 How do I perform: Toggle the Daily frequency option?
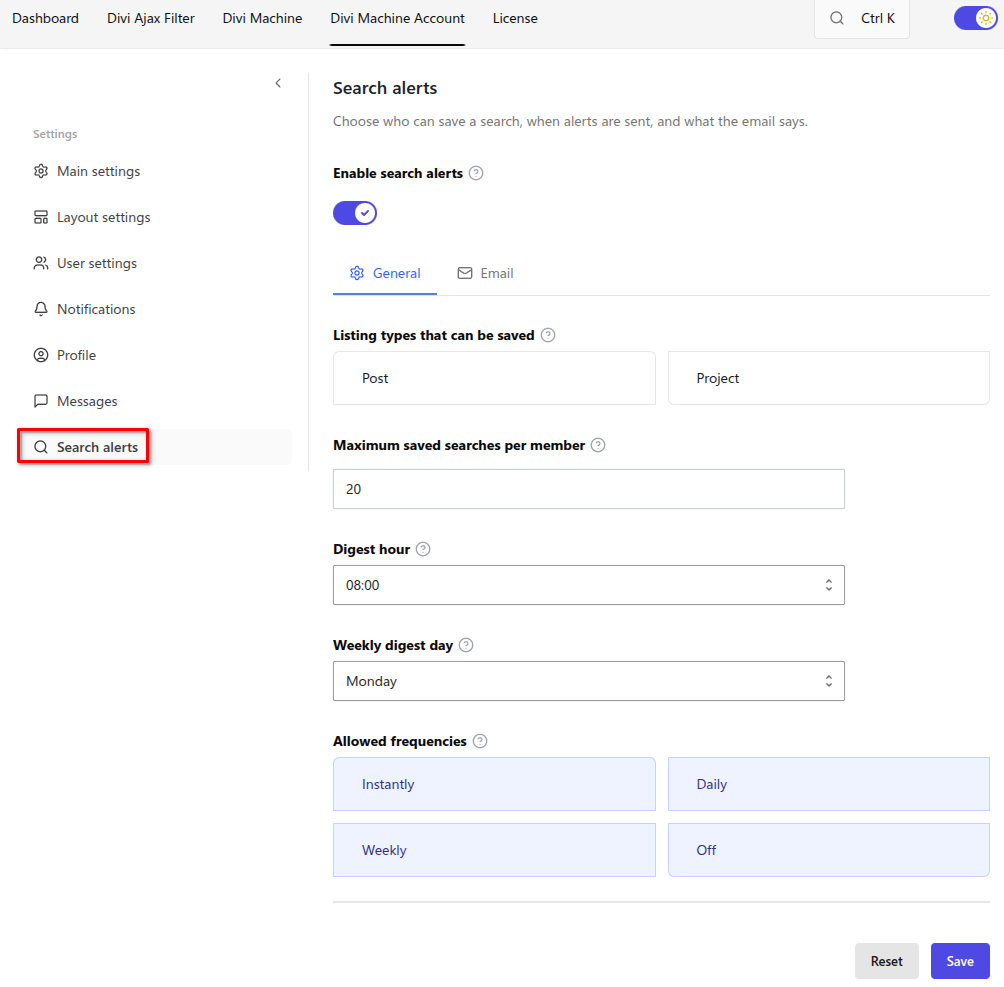pos(829,784)
